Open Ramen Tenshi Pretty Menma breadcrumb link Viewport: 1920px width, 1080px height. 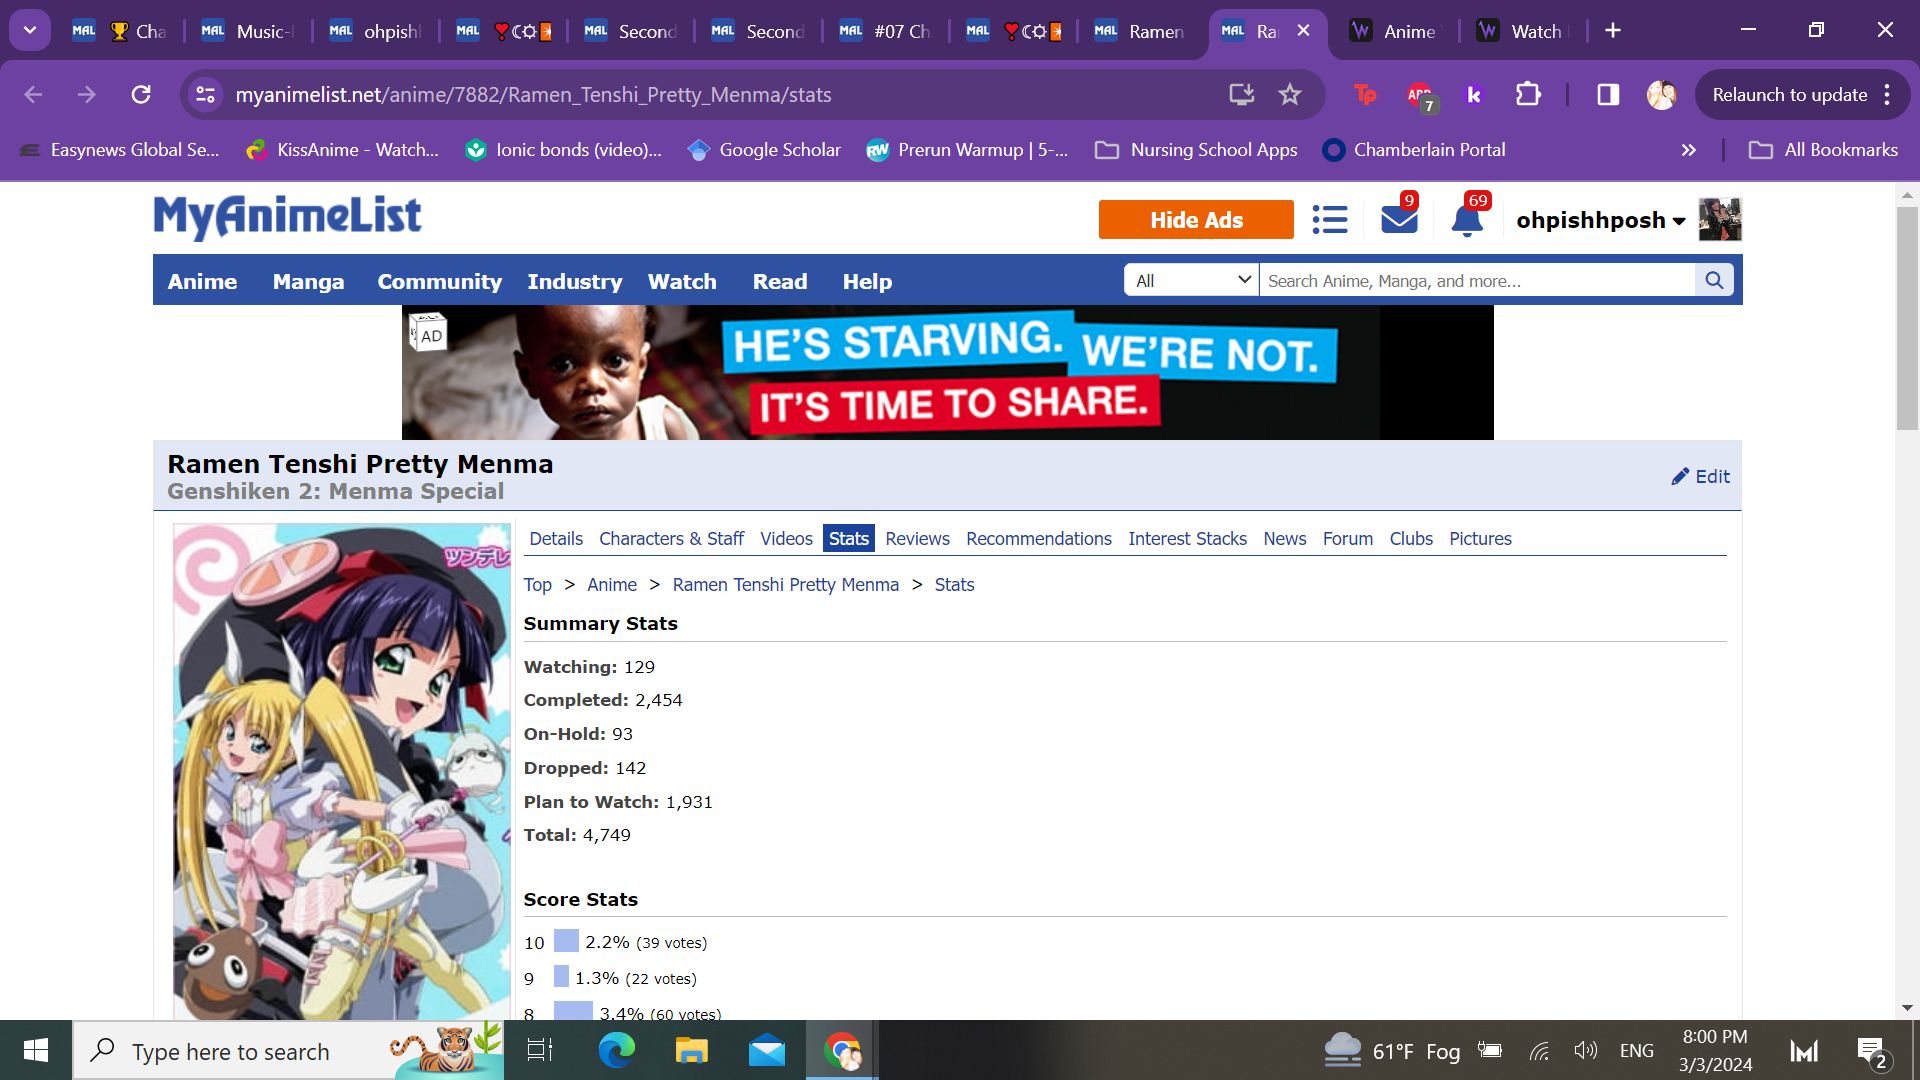pos(785,585)
